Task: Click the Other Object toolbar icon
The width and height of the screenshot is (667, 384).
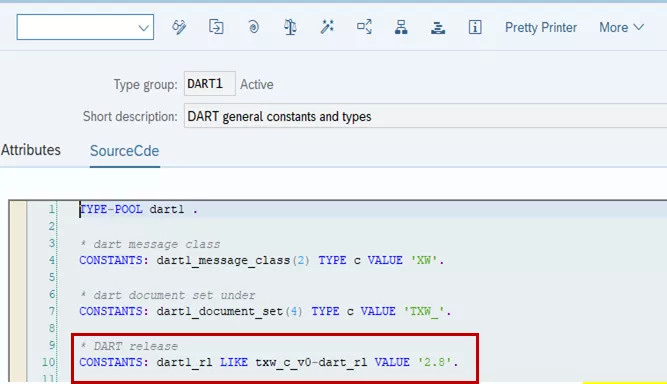Action: (x=216, y=27)
